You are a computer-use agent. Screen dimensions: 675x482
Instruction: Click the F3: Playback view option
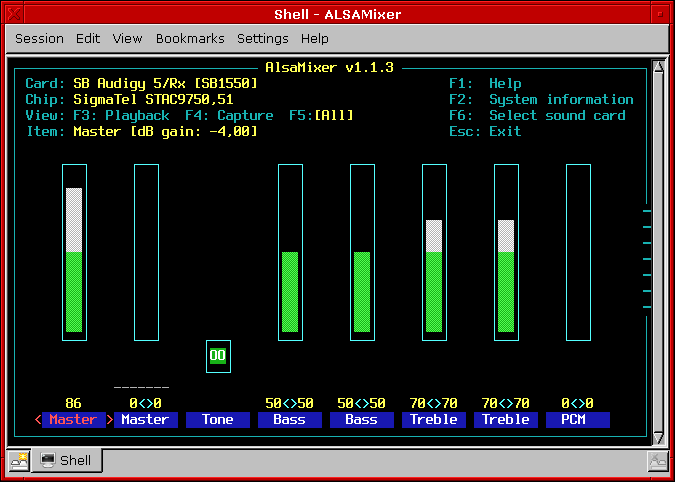(x=121, y=116)
